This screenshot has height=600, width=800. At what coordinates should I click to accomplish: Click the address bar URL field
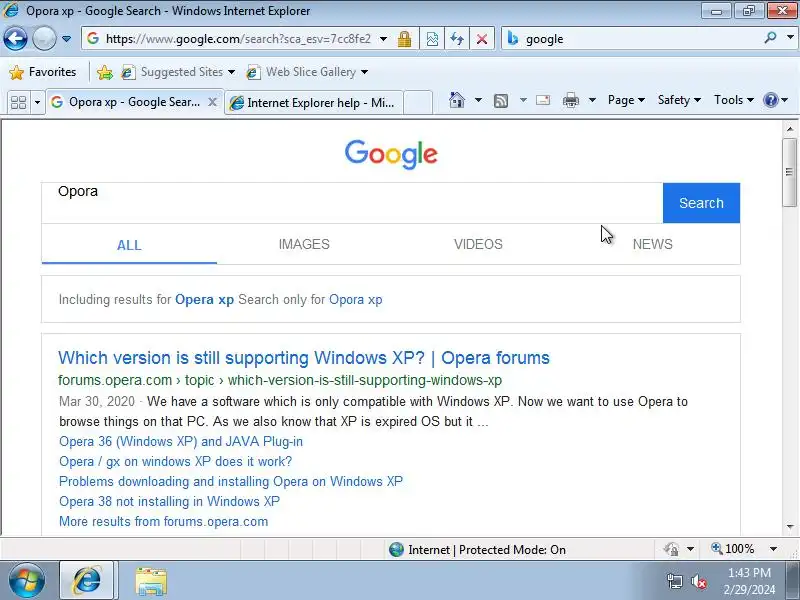pyautogui.click(x=238, y=39)
